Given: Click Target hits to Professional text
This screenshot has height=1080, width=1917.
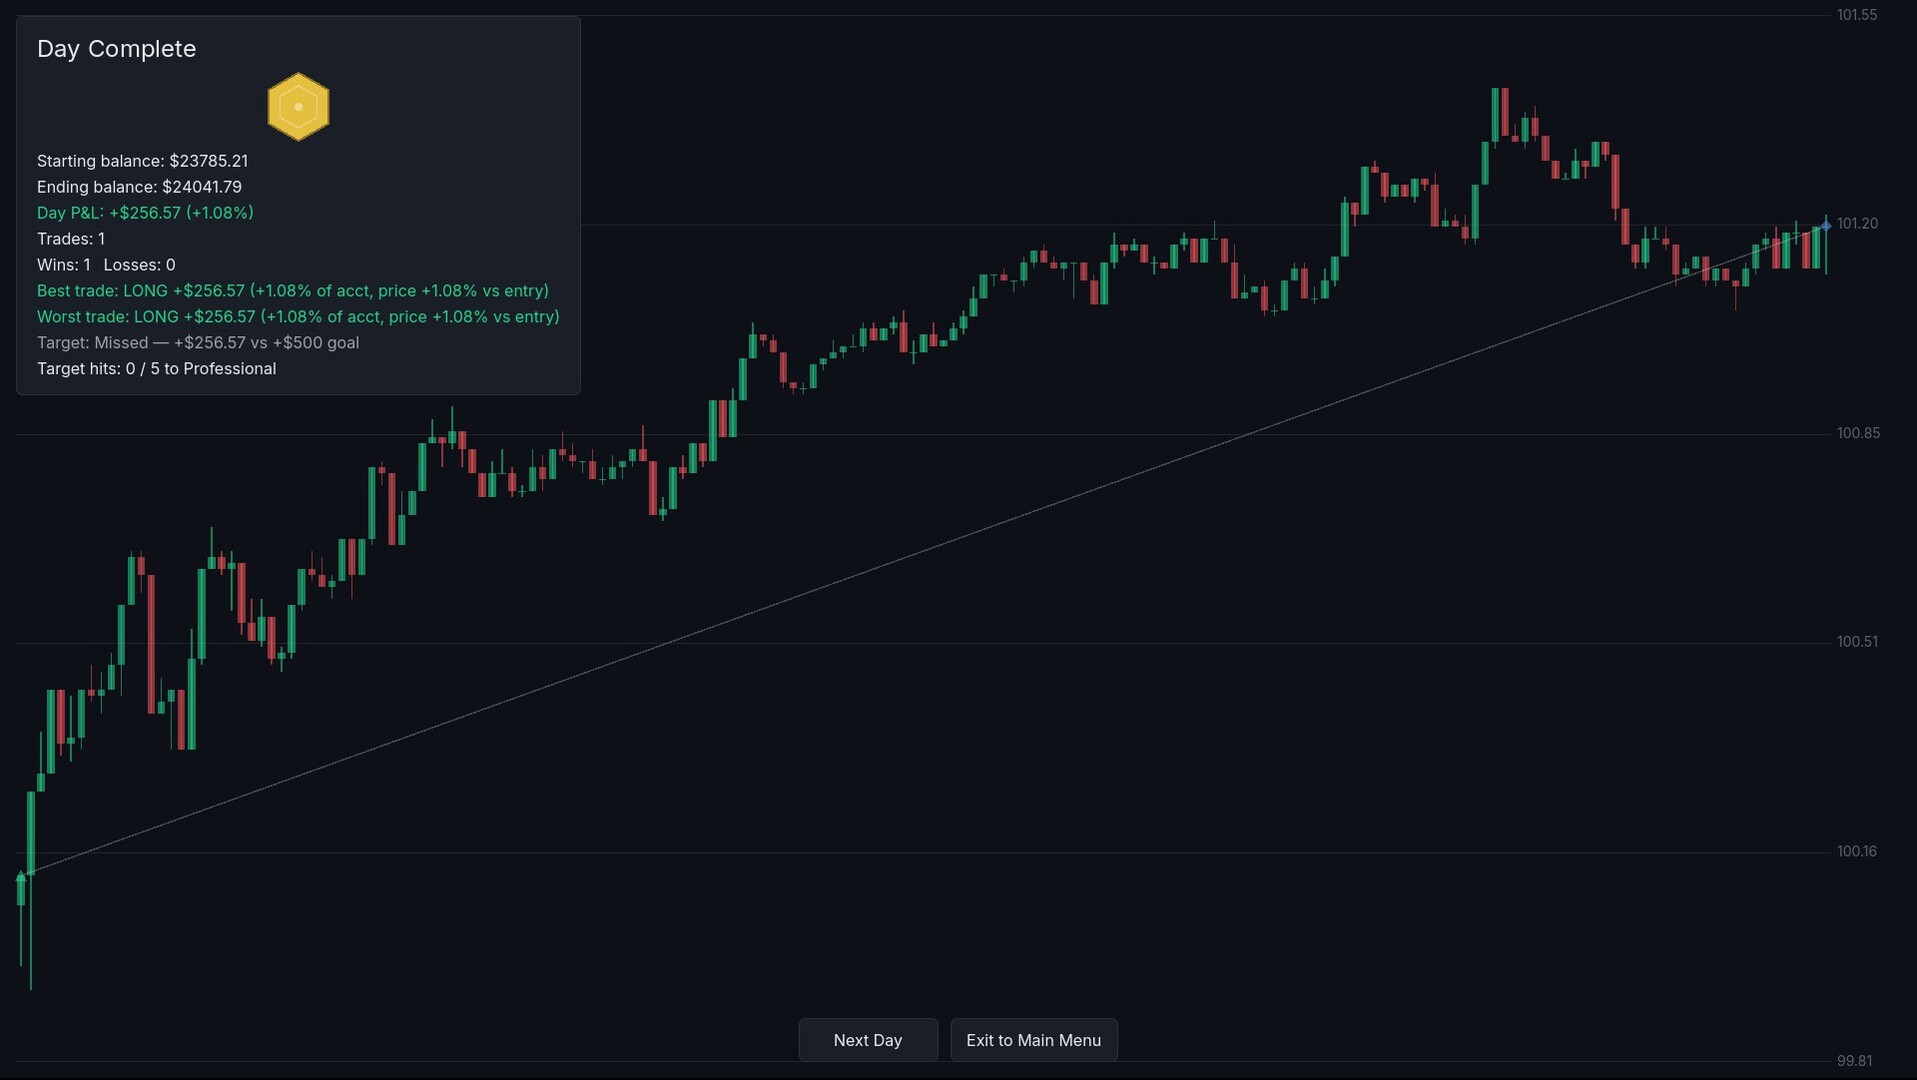Looking at the screenshot, I should (157, 369).
